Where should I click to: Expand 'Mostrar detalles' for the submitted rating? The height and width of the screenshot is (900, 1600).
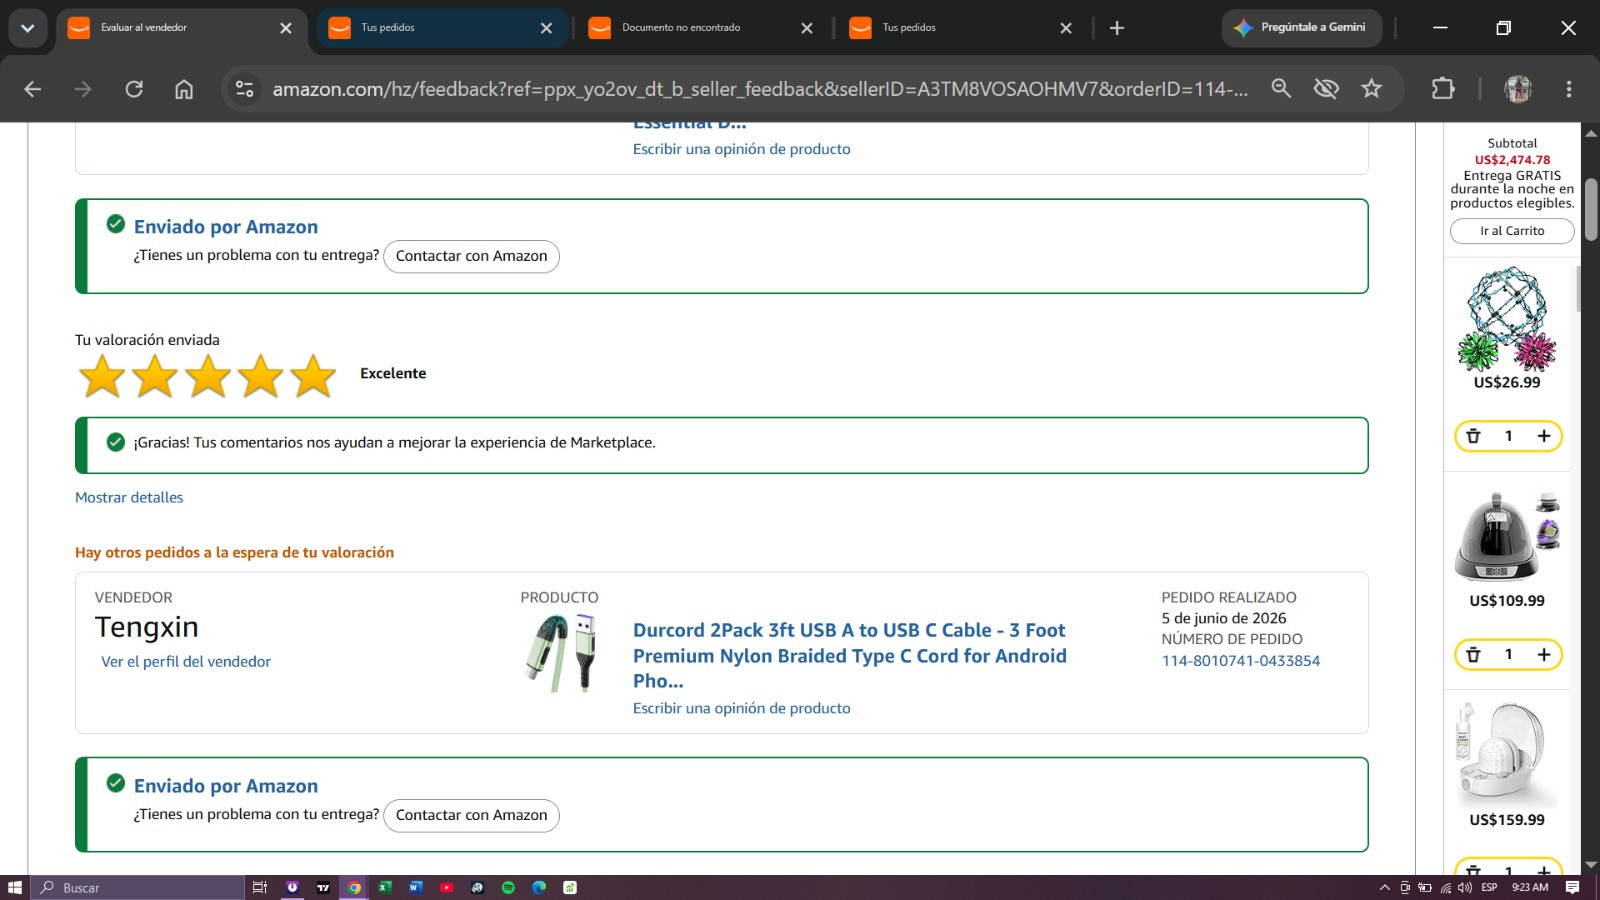(129, 497)
